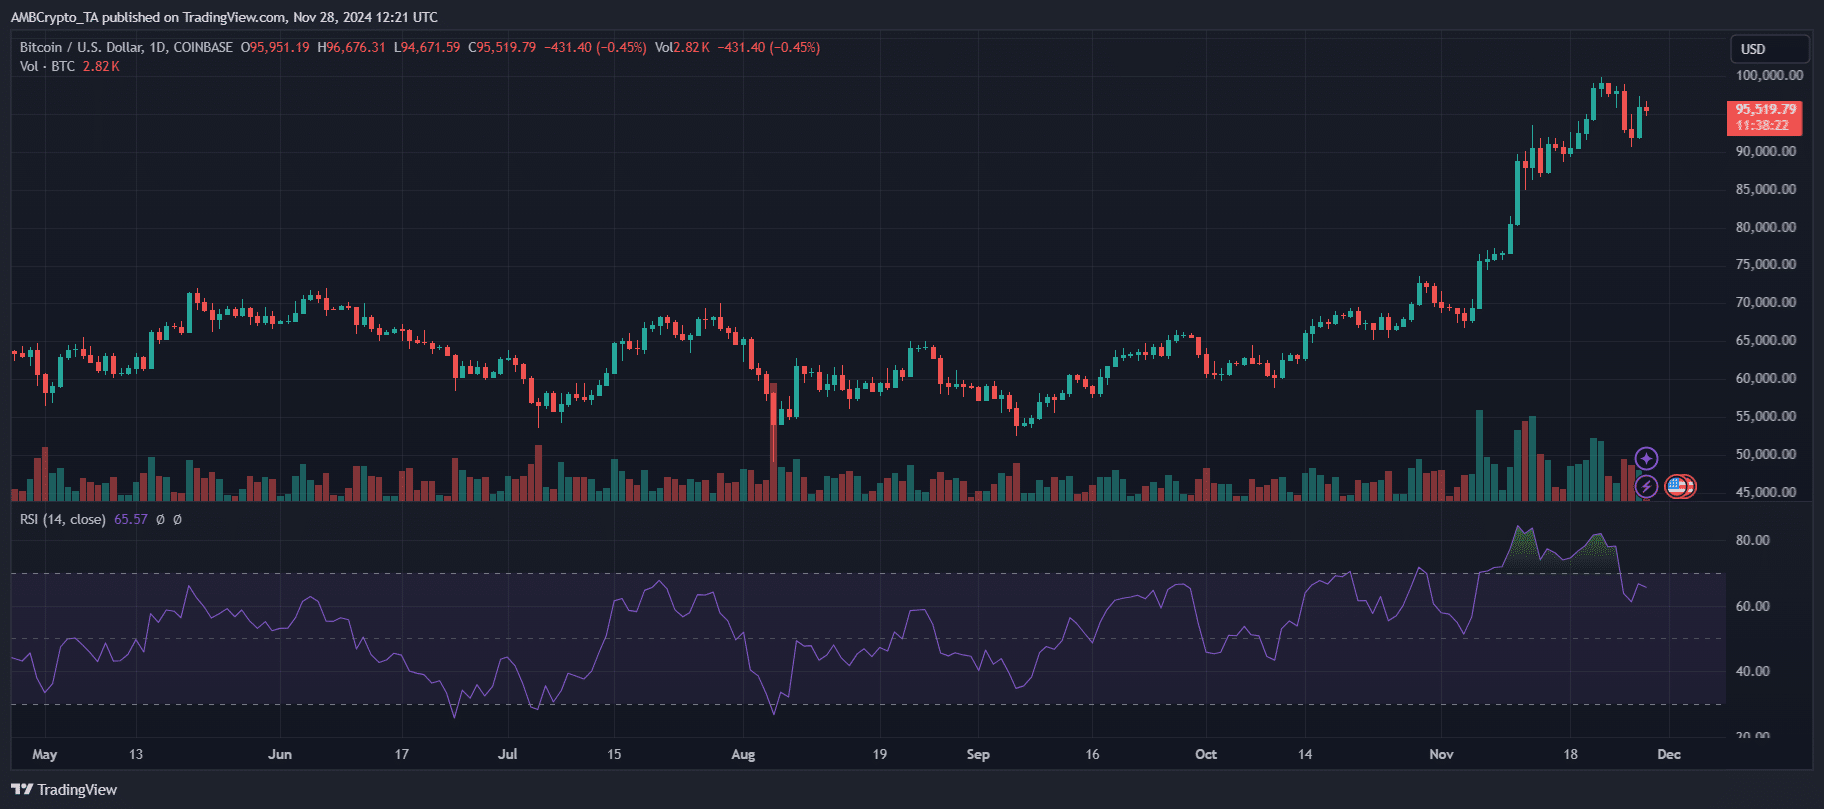
Task: Click the 65,000.00 price axis label
Action: [1765, 340]
